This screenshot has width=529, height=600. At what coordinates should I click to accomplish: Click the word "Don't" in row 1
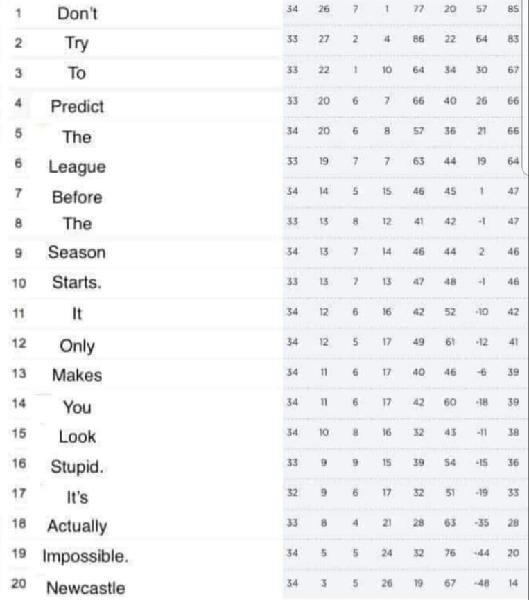pyautogui.click(x=77, y=14)
